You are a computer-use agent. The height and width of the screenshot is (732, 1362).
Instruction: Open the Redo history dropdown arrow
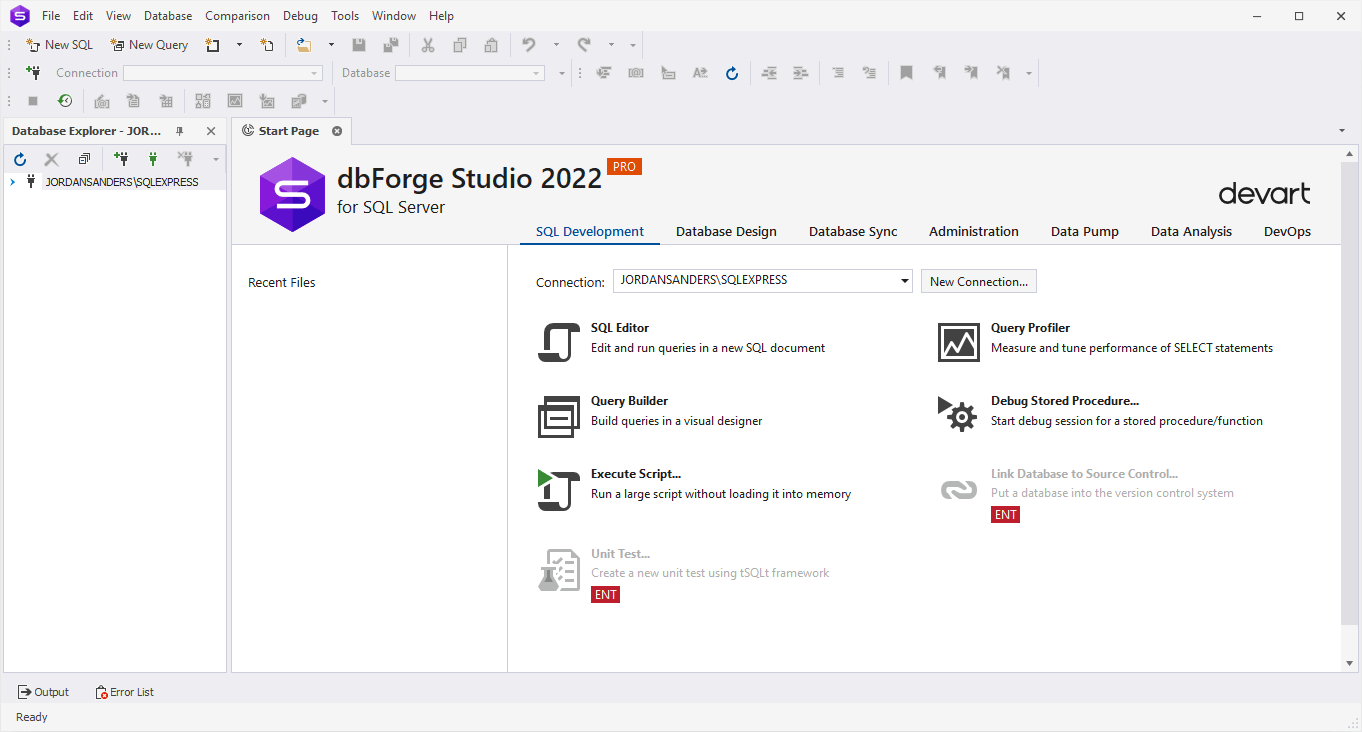click(x=611, y=44)
